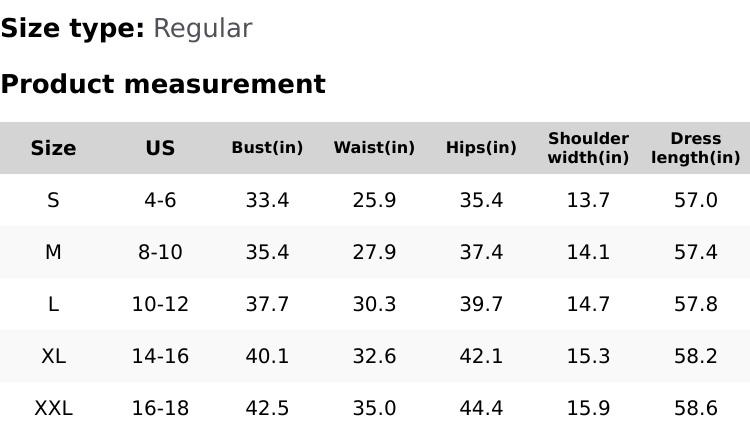This screenshot has height=434, width=750.
Task: Click the L size row label
Action: point(53,304)
